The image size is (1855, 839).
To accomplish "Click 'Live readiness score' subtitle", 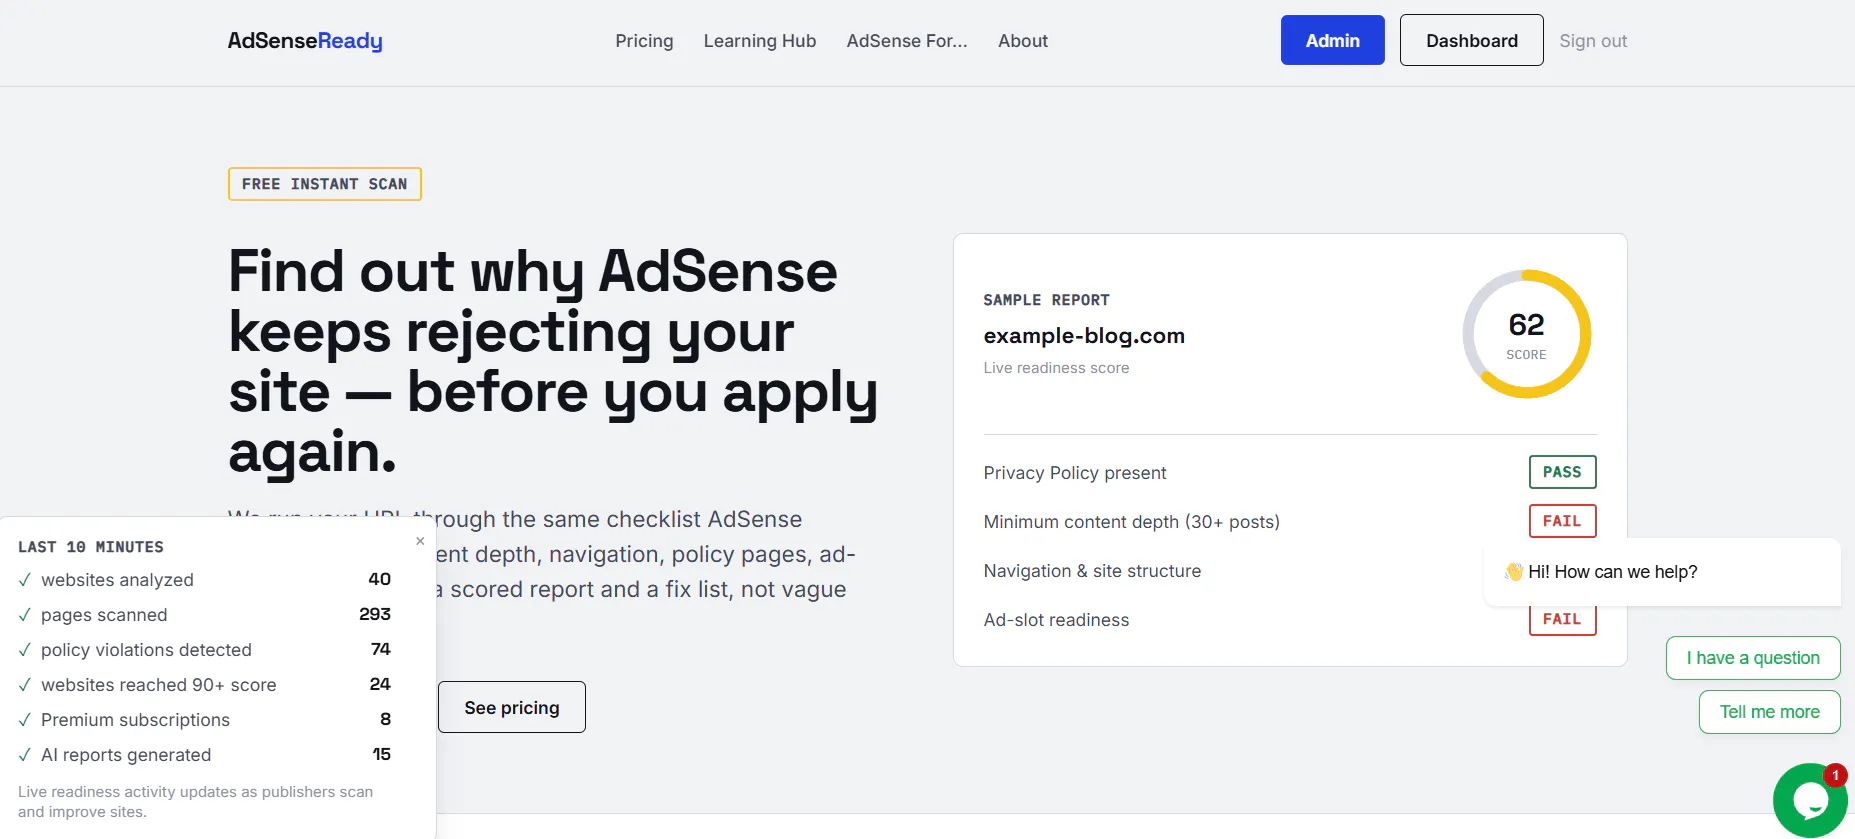I will click(1056, 368).
